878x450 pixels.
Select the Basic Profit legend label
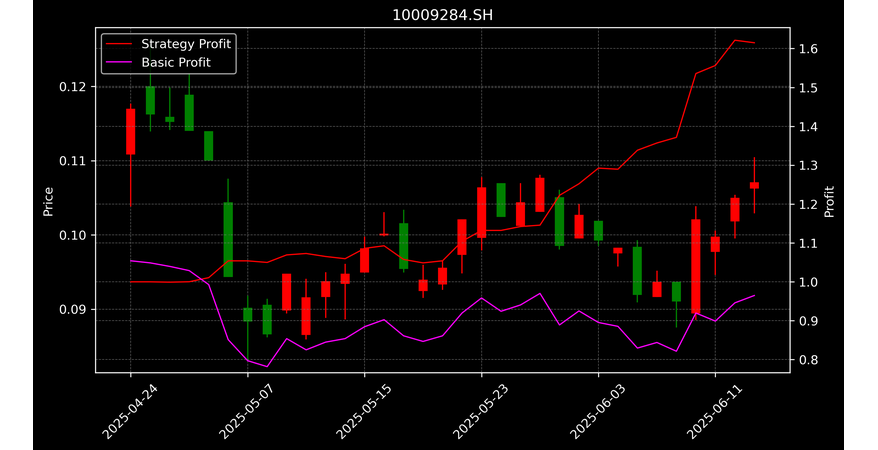[176, 62]
